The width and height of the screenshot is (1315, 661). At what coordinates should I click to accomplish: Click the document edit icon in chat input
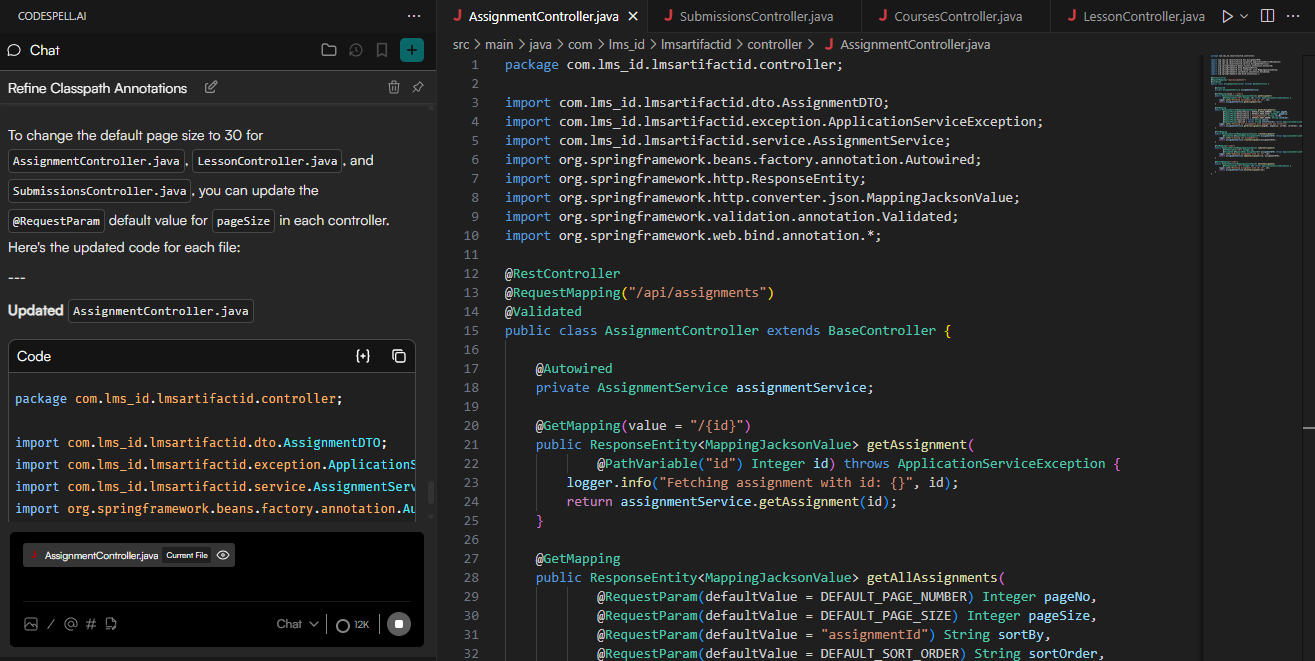point(111,624)
